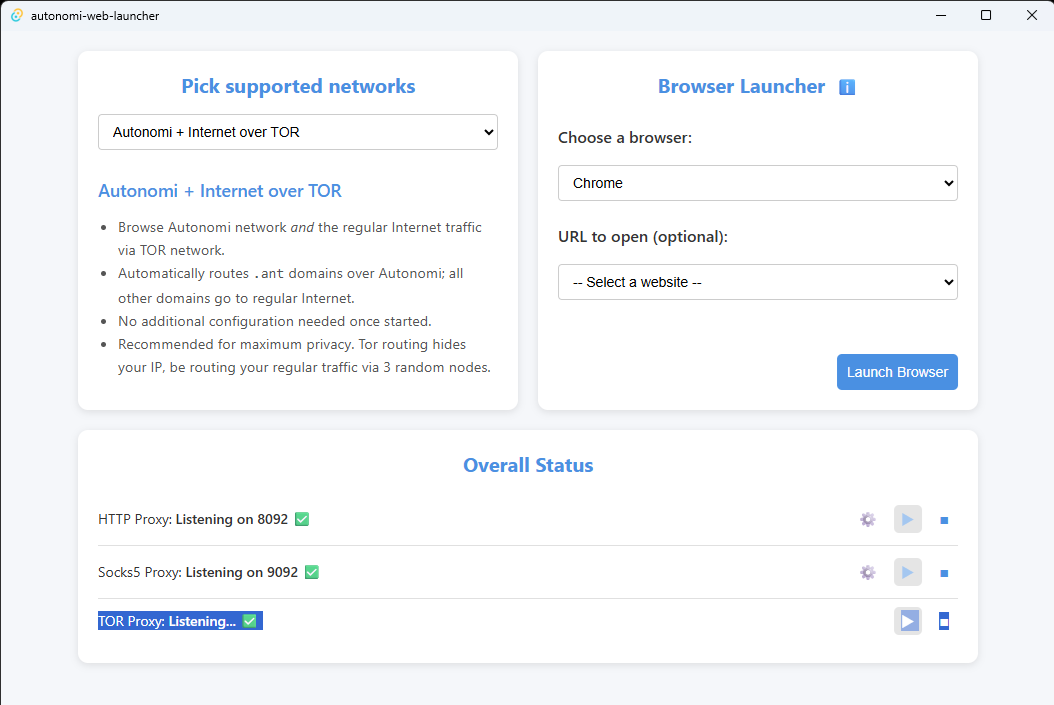The image size is (1054, 705).
Task: Open the Select a website dropdown
Action: click(x=758, y=282)
